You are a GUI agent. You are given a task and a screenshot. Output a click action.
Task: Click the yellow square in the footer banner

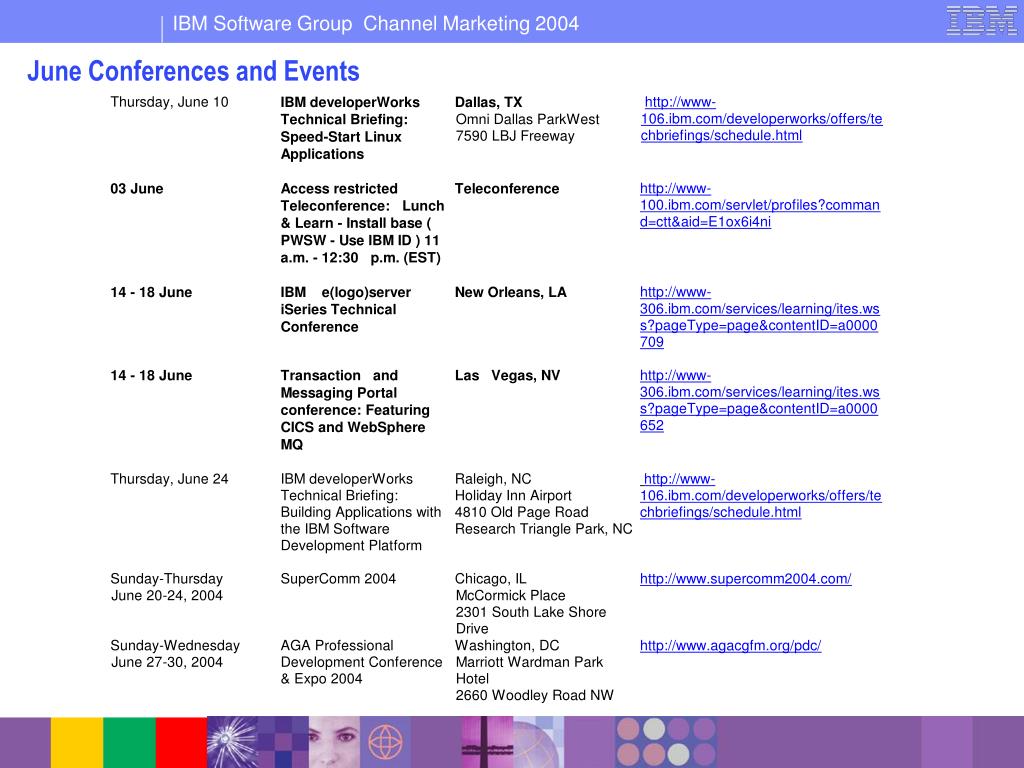(x=76, y=743)
